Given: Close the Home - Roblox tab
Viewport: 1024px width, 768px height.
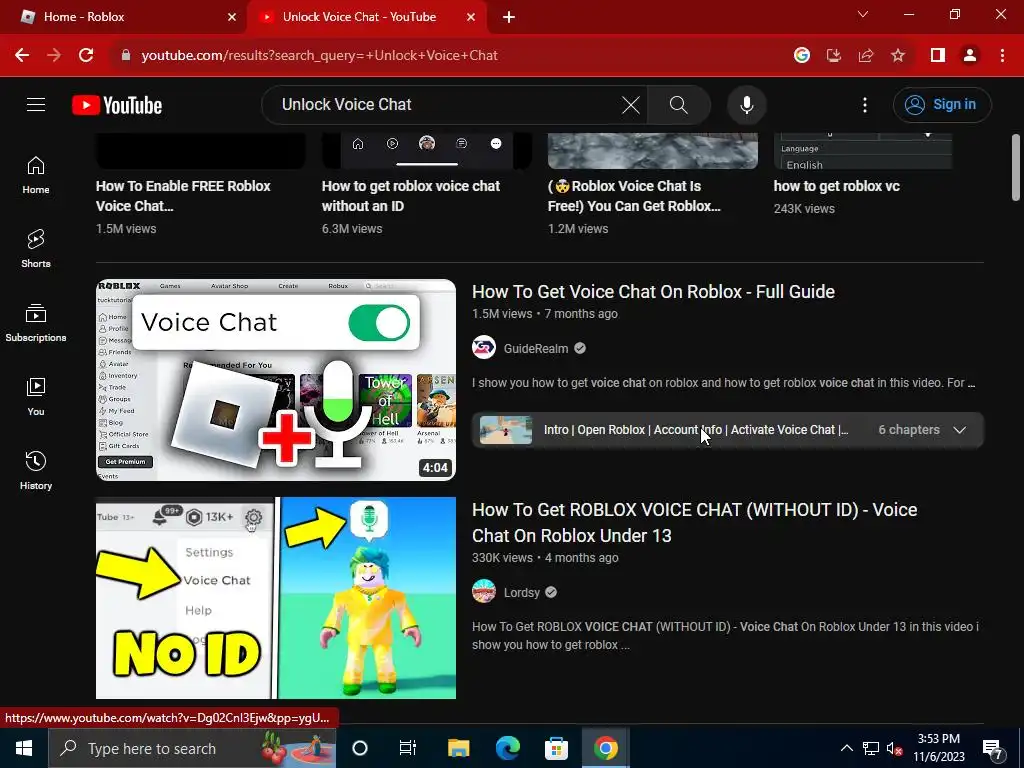Looking at the screenshot, I should click(x=232, y=17).
